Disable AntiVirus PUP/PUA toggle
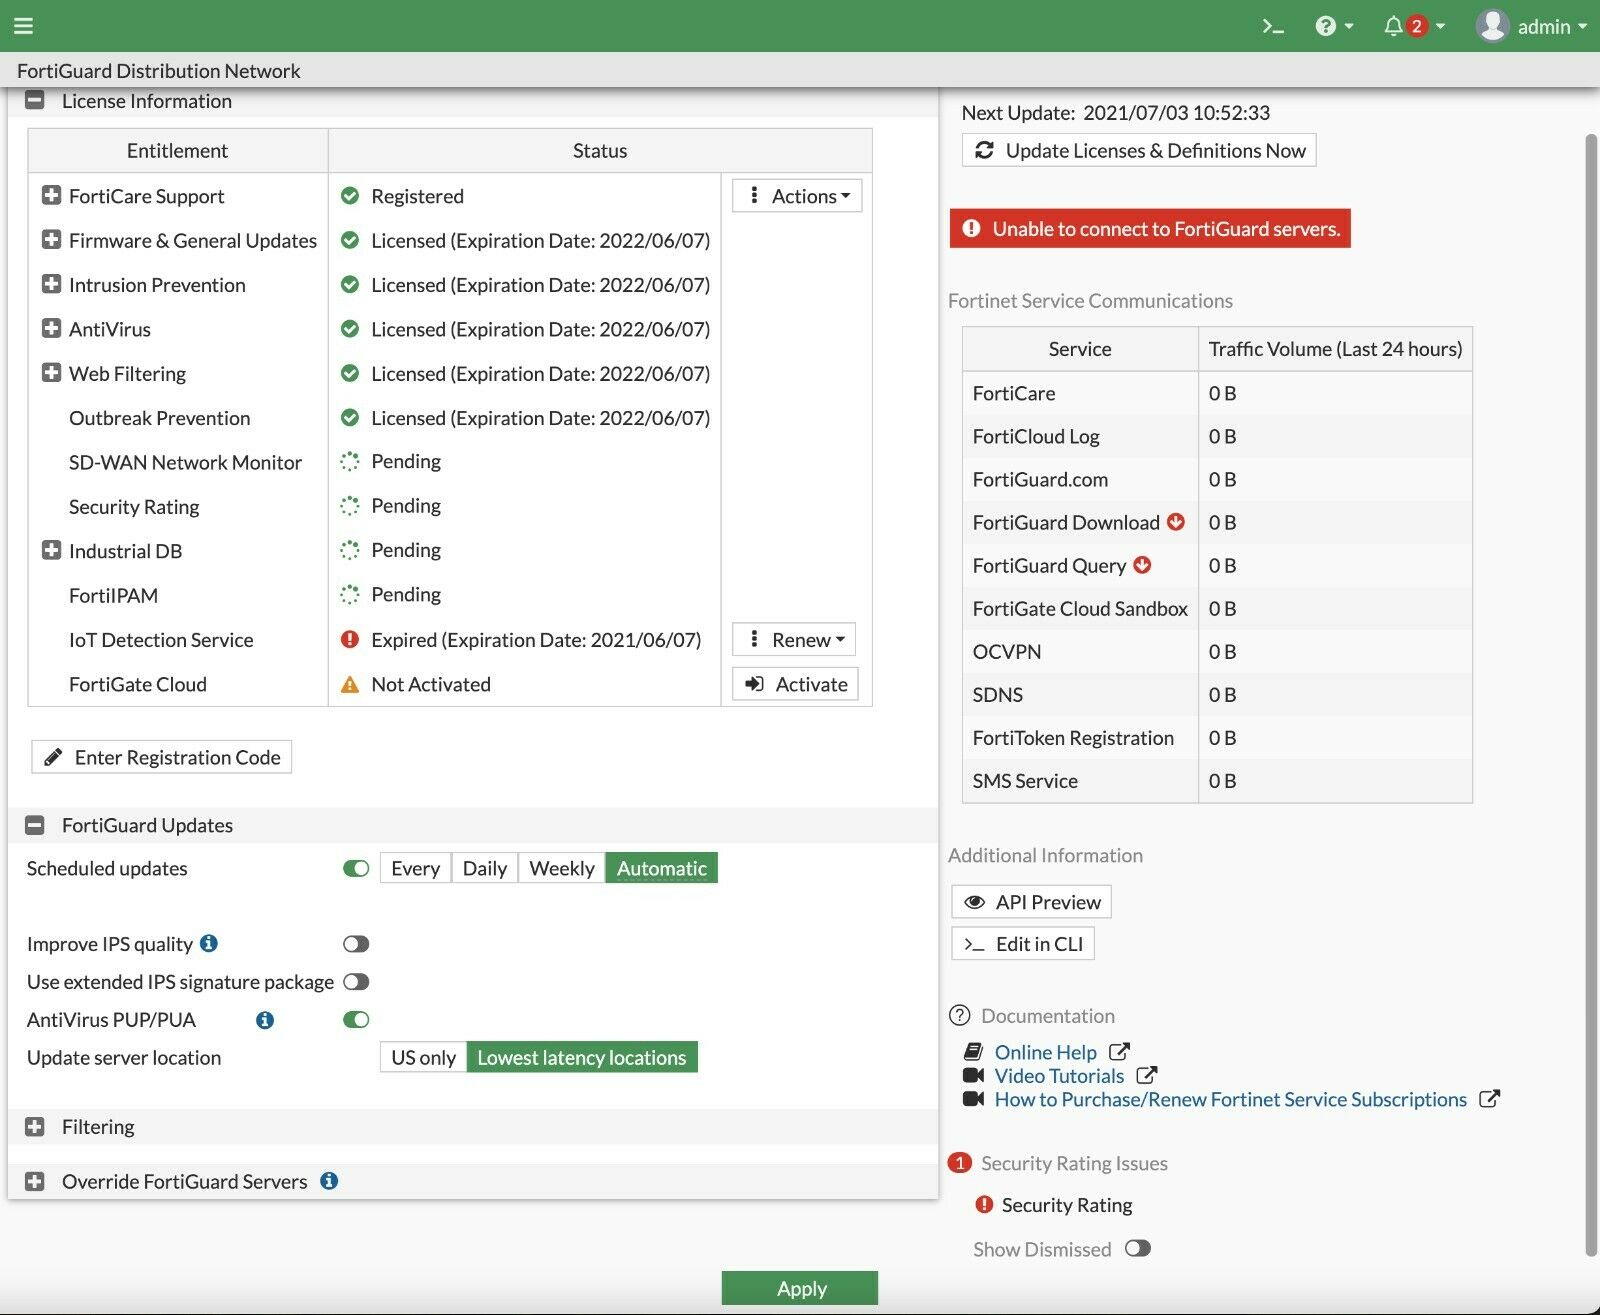Image resolution: width=1600 pixels, height=1315 pixels. point(356,1020)
